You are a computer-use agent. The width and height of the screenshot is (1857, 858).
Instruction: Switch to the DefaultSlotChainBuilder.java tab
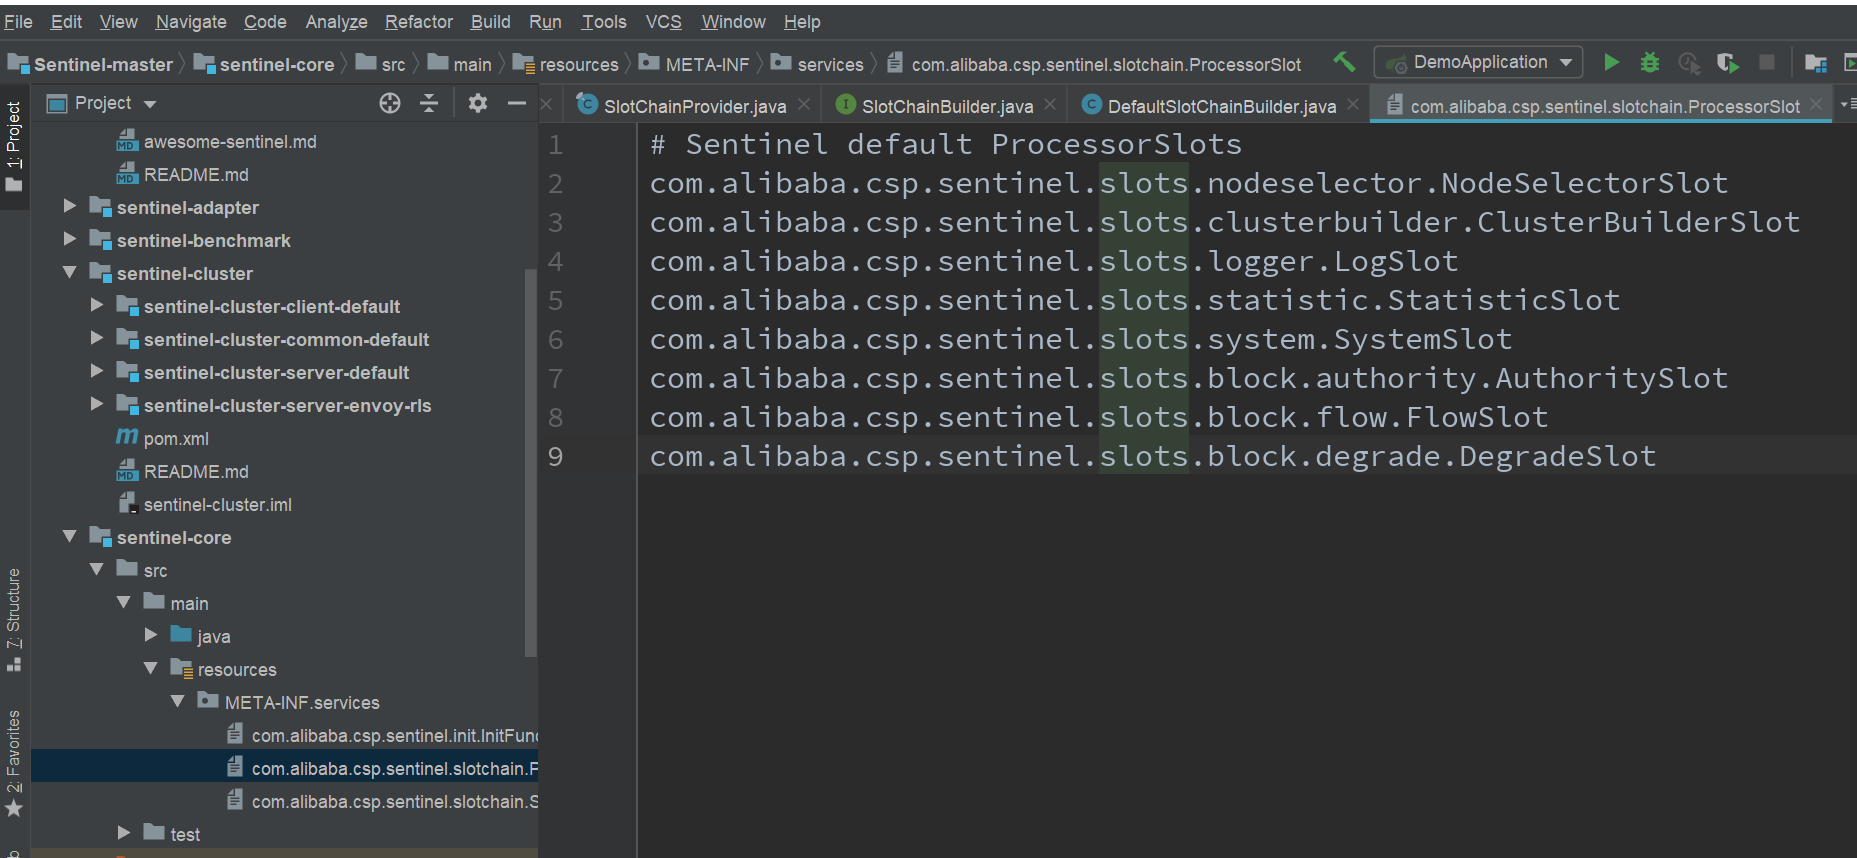[x=1221, y=105]
